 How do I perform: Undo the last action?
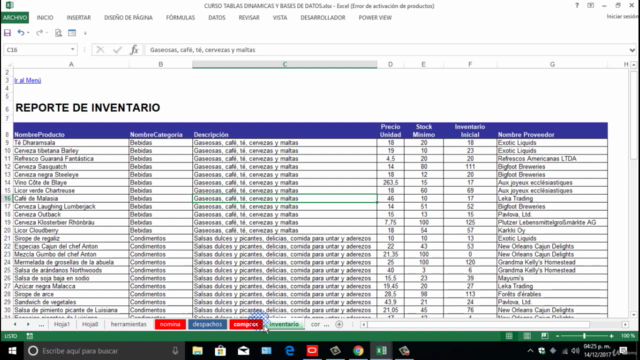[x=20, y=33]
